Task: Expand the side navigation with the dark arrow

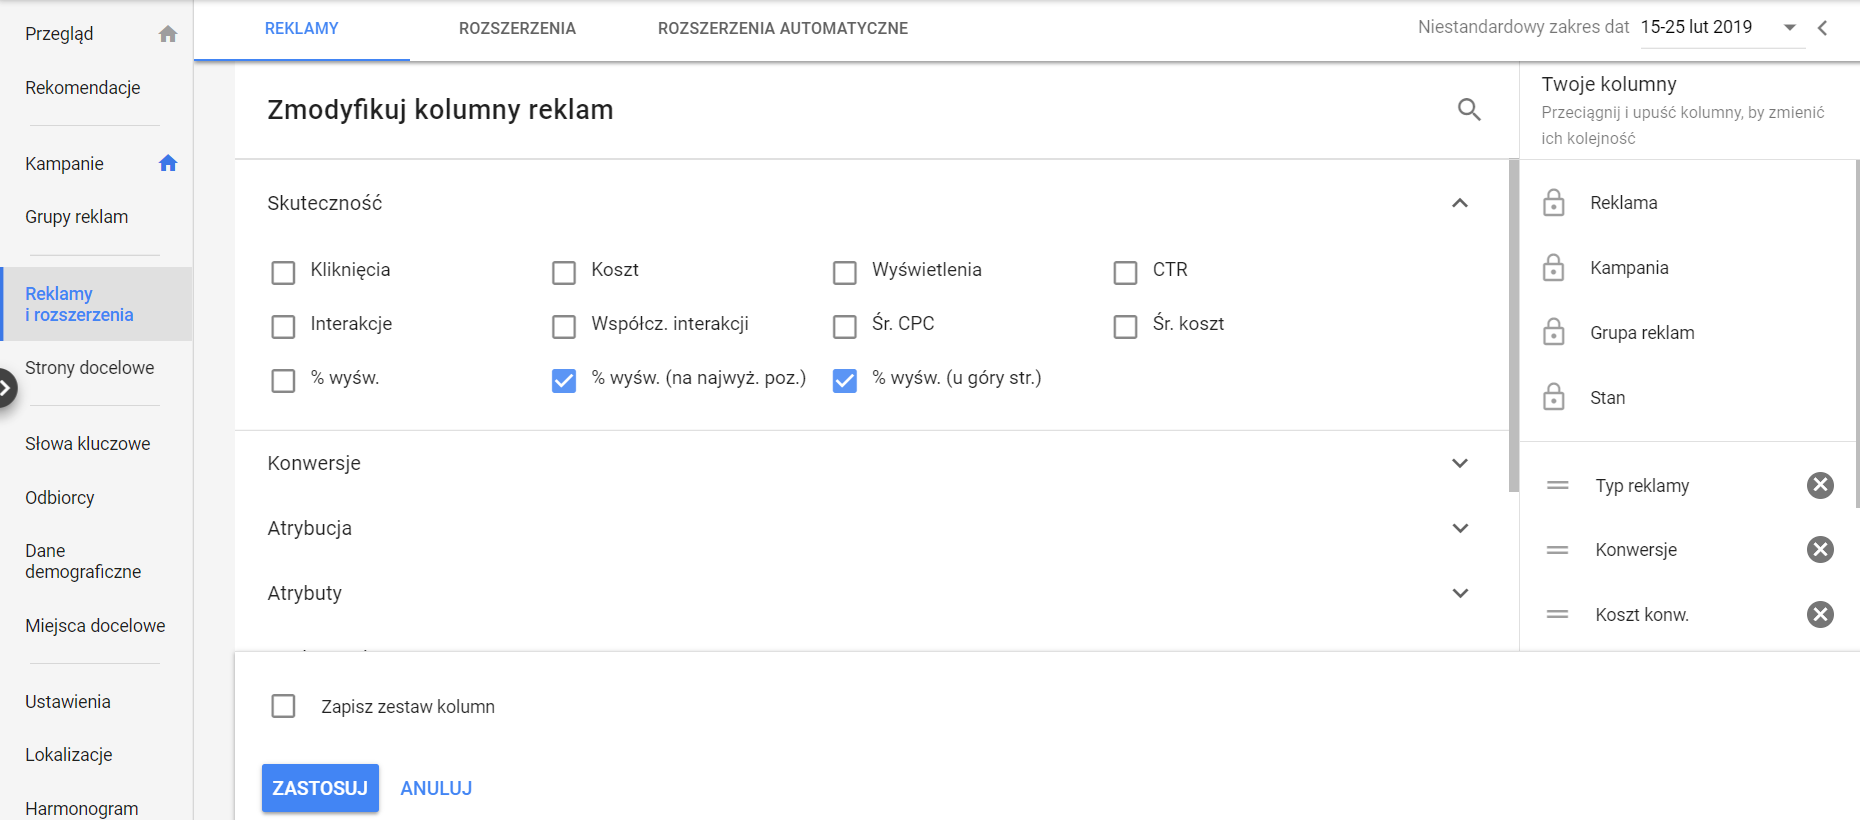Action: pos(6,388)
